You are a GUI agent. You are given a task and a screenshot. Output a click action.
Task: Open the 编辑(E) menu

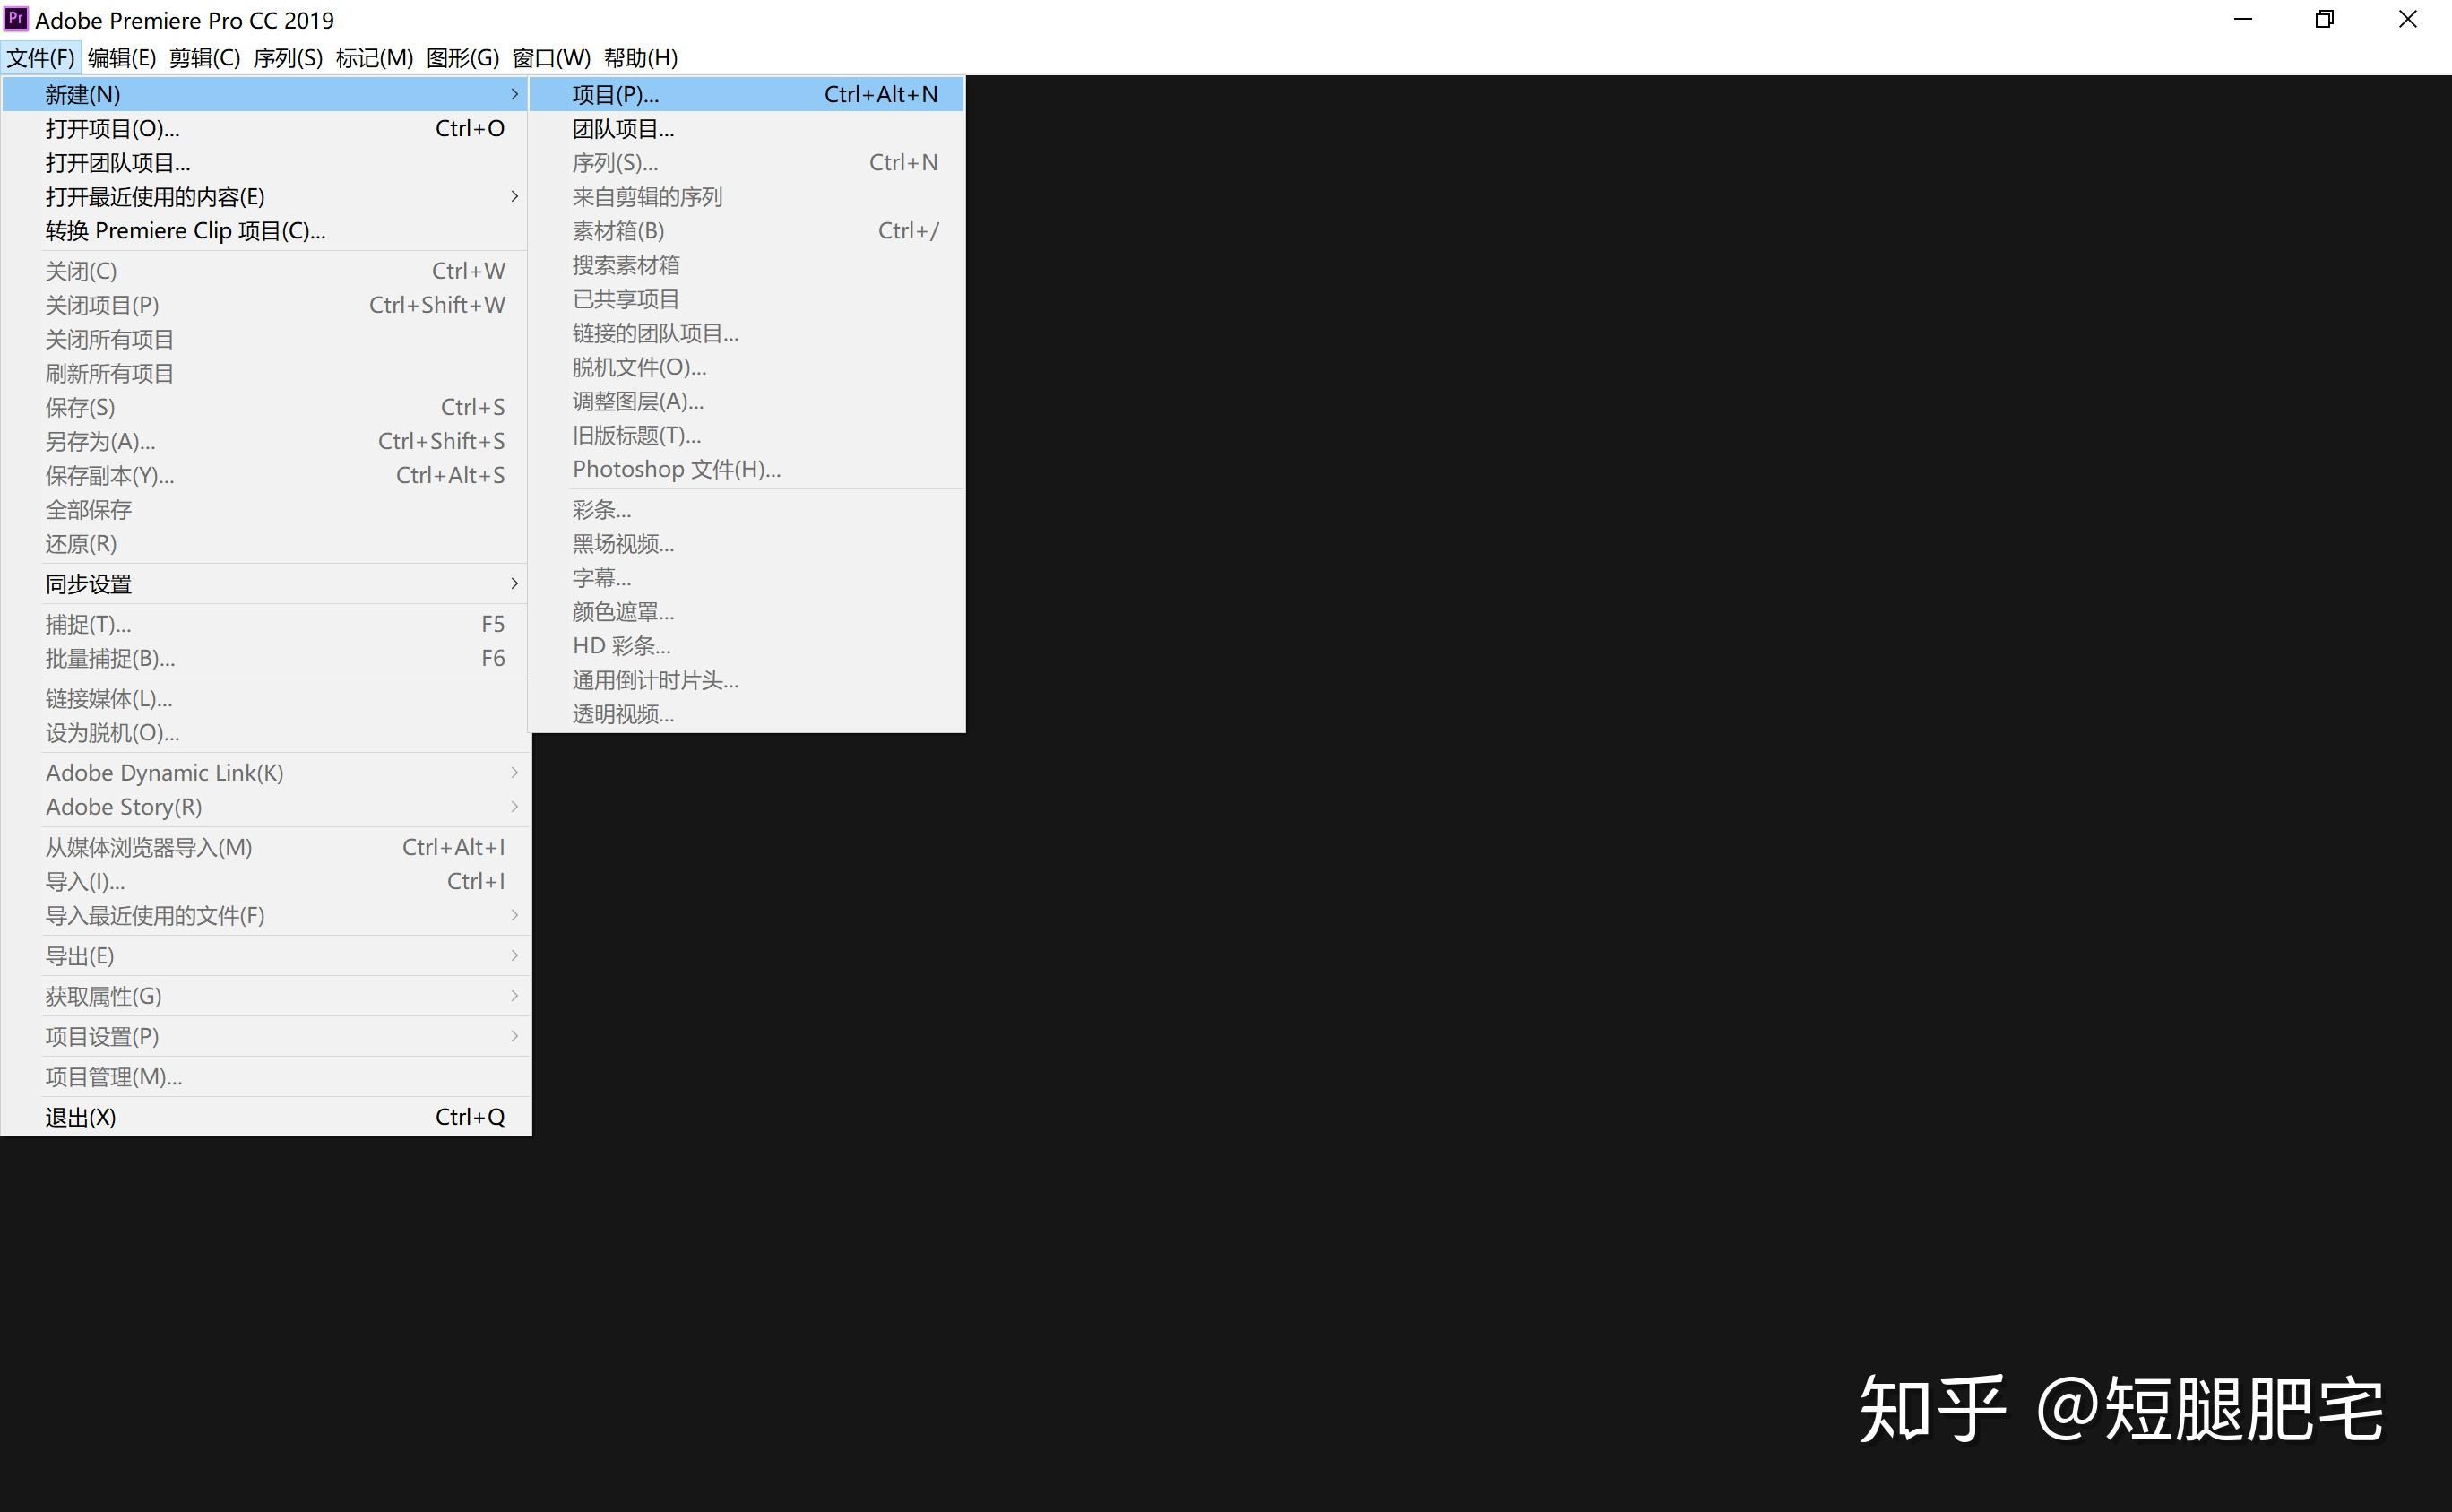121,57
